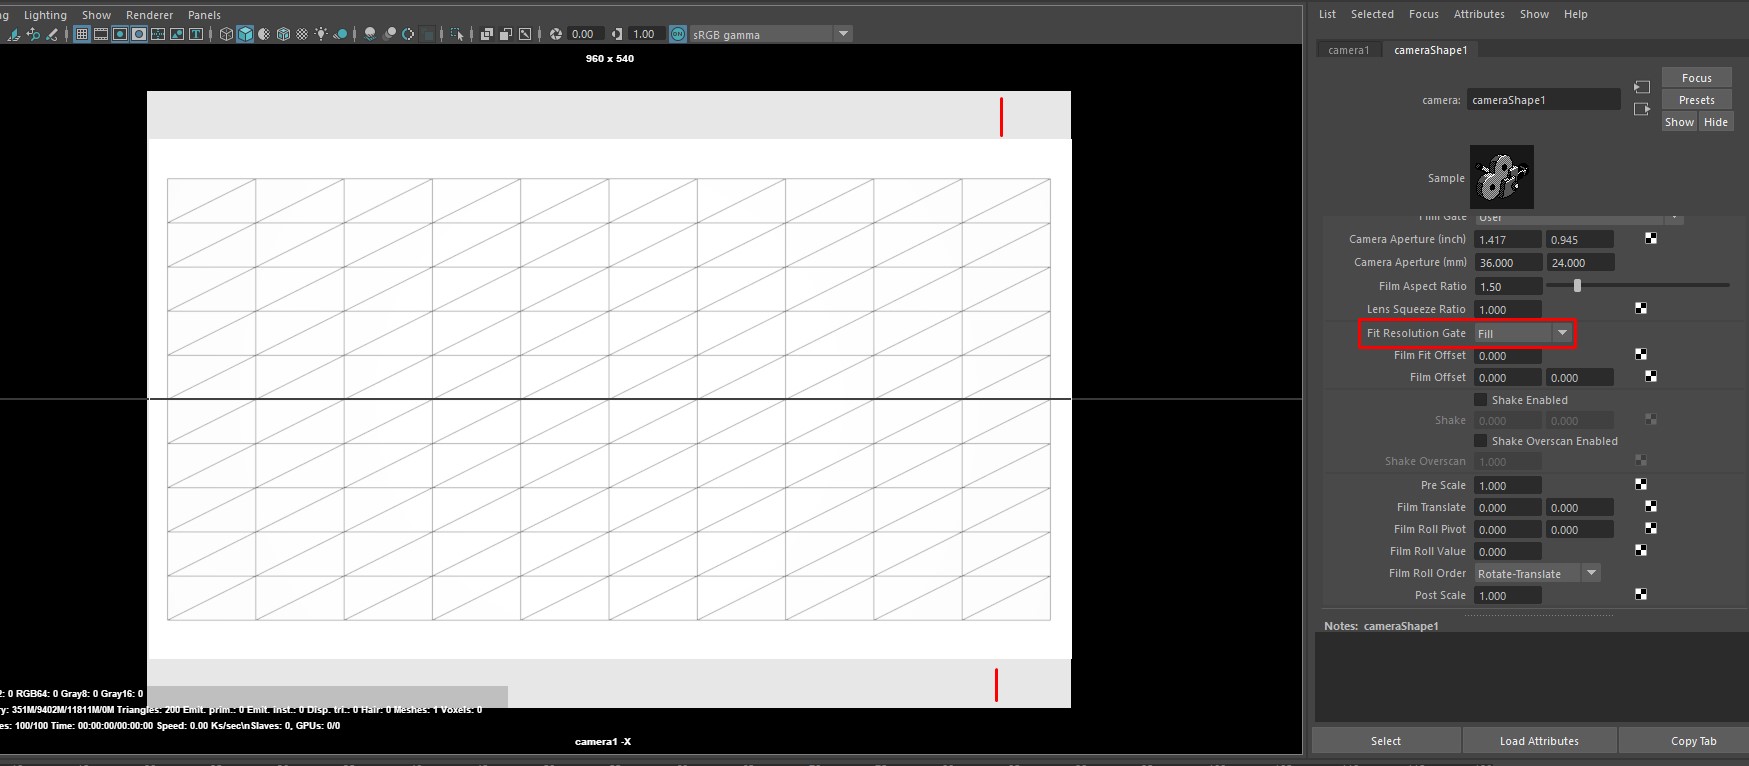1749x766 pixels.
Task: Enable the Shake Enabled checkbox
Action: tap(1480, 400)
